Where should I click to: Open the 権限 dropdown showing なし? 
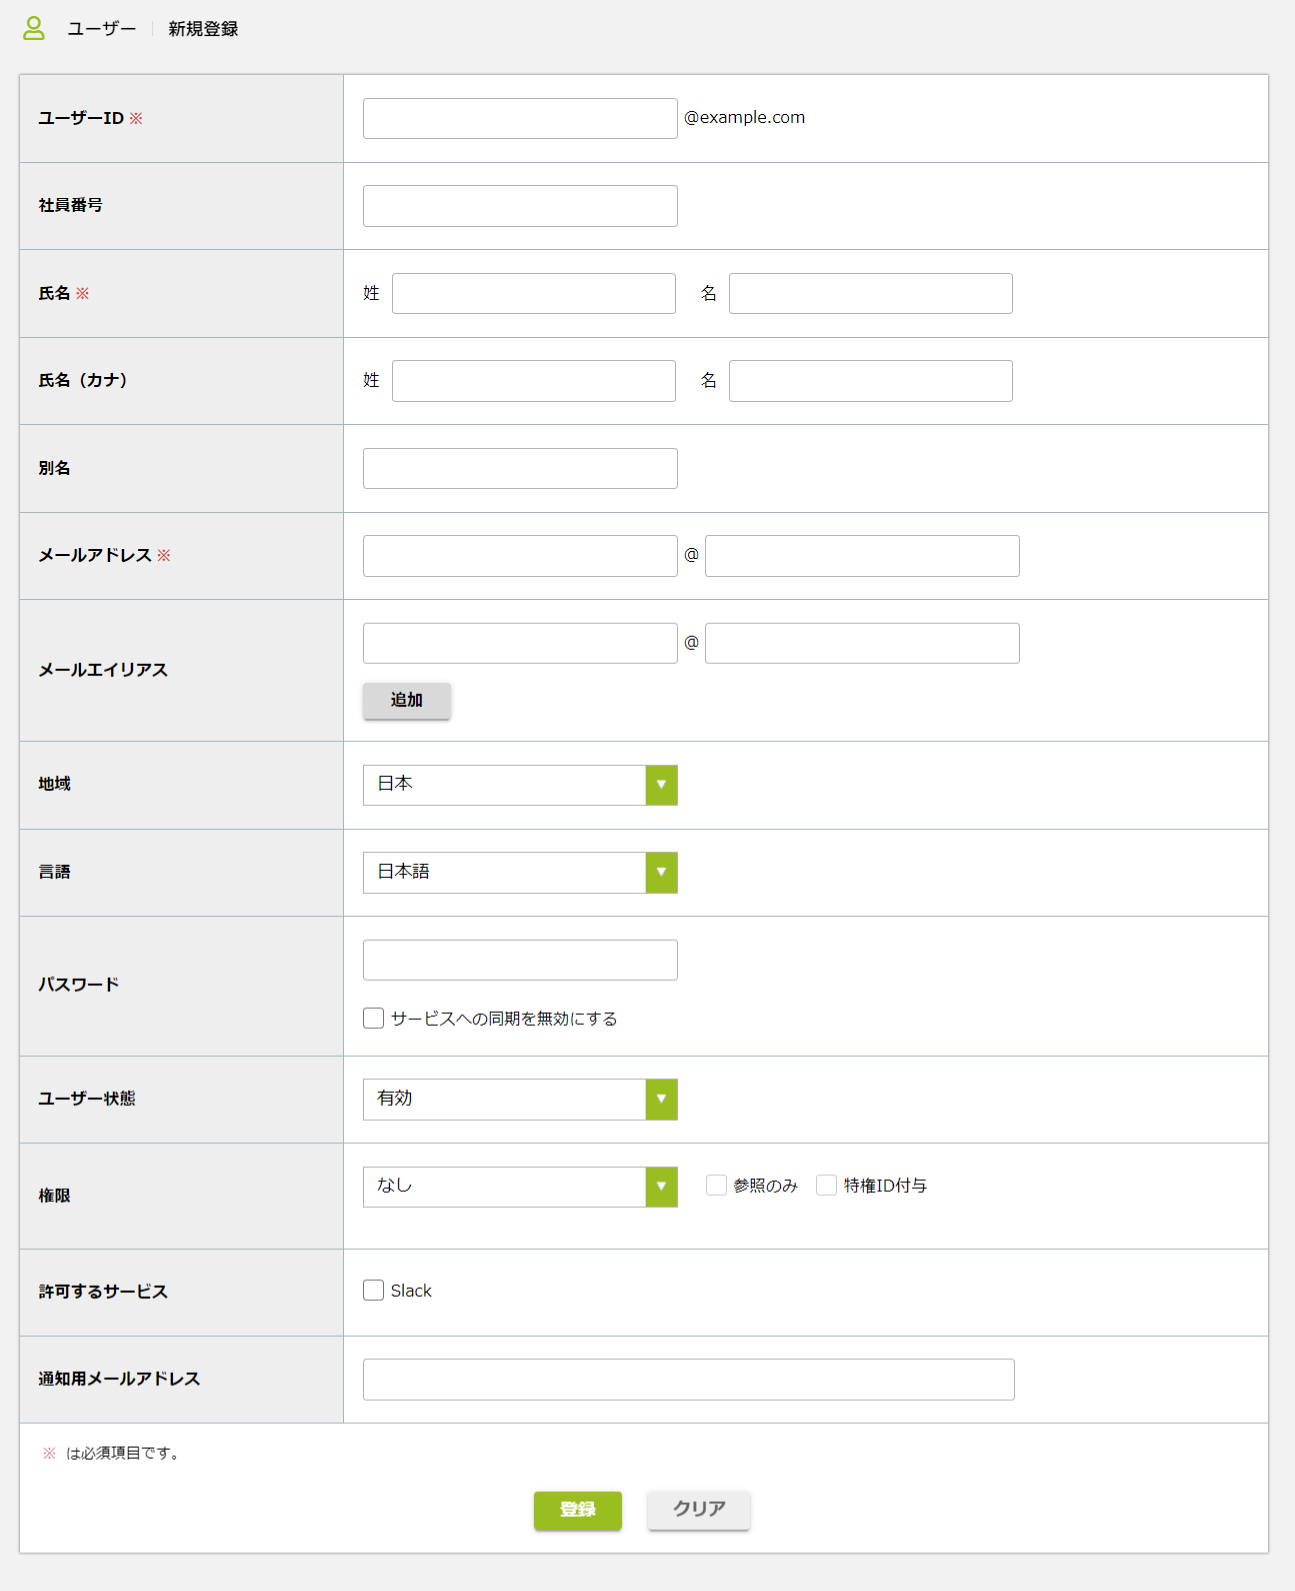[520, 1187]
